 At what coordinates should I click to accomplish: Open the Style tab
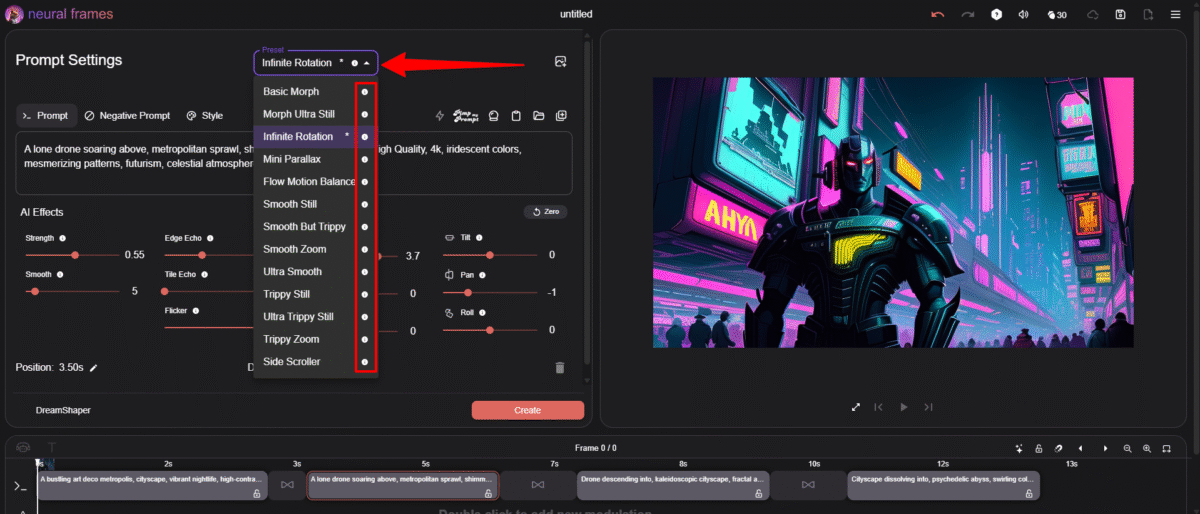(x=205, y=115)
